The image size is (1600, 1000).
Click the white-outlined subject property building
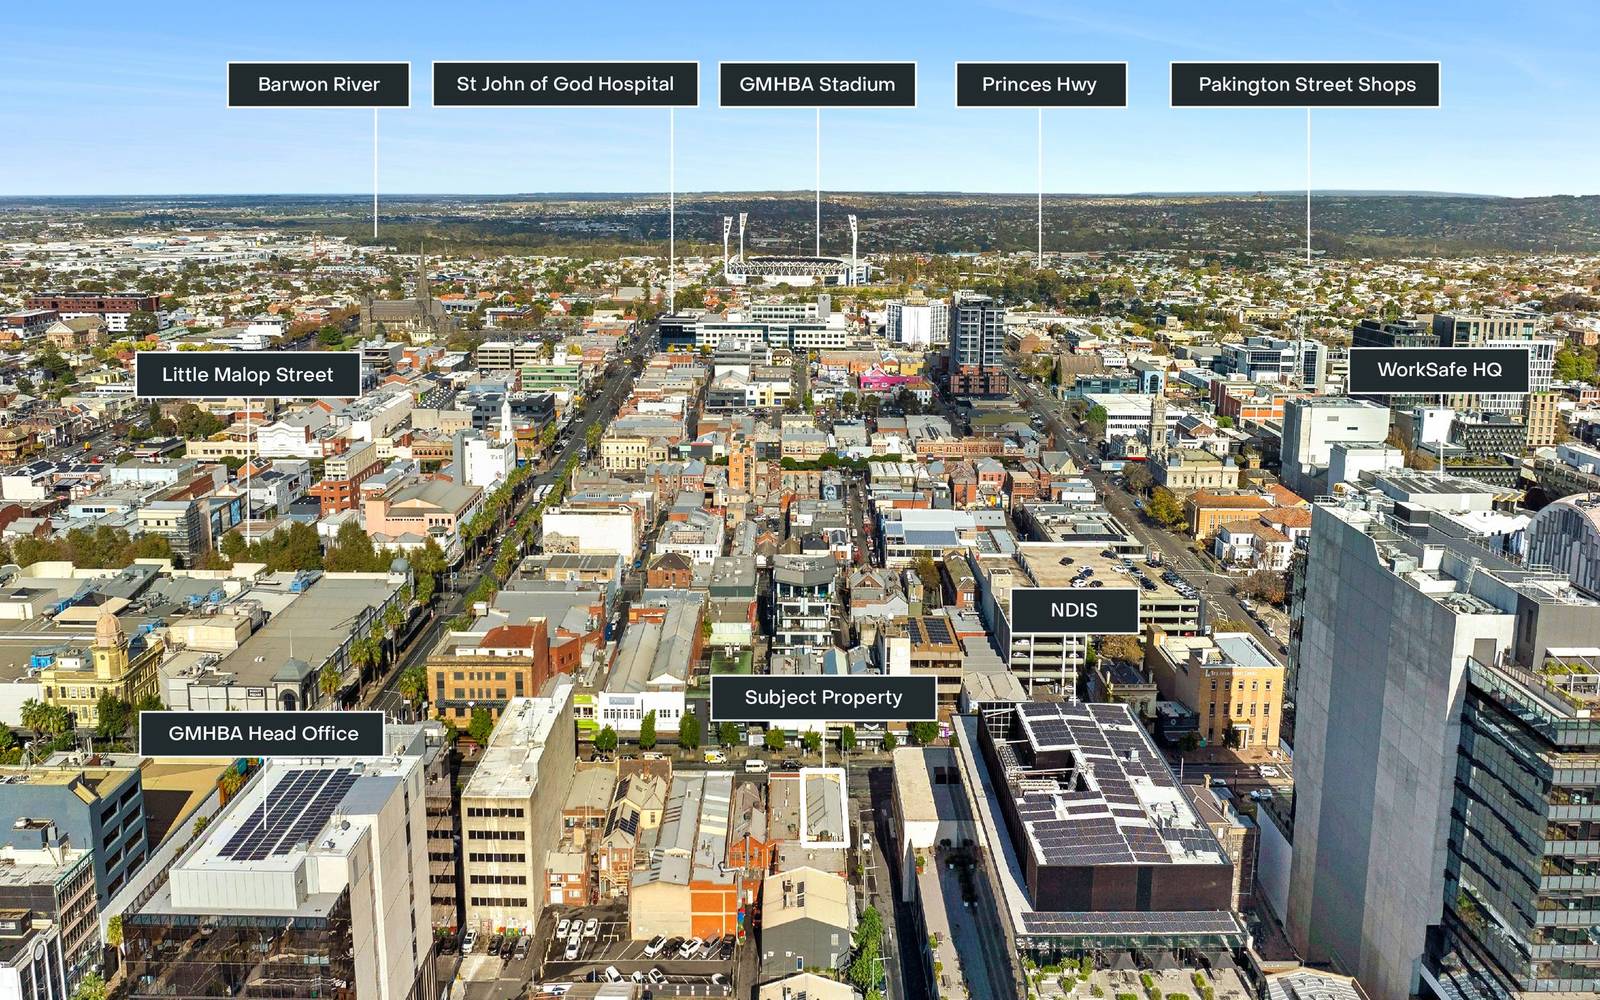coord(822,808)
